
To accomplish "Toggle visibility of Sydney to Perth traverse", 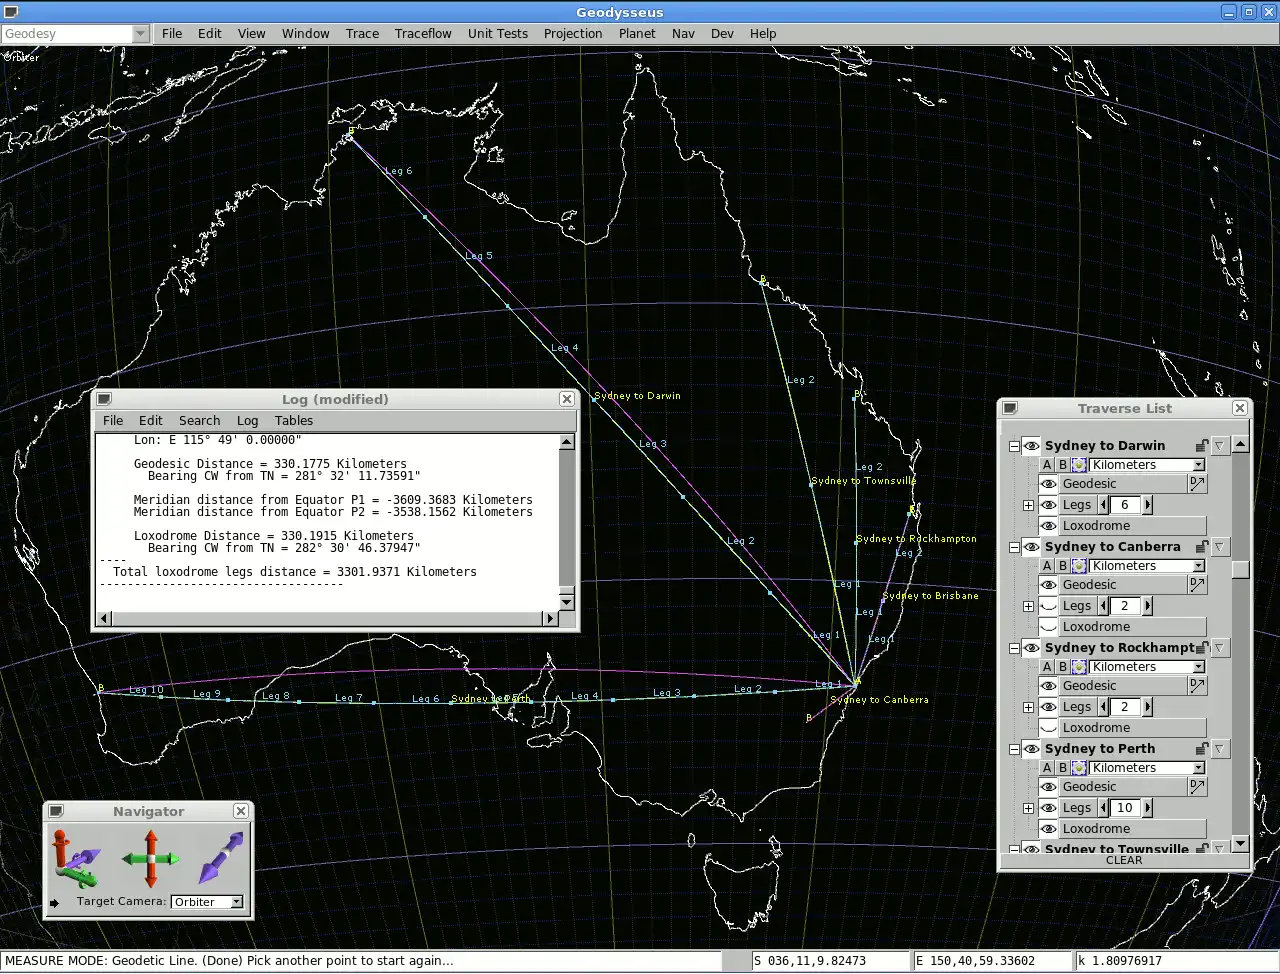I will coord(1031,749).
